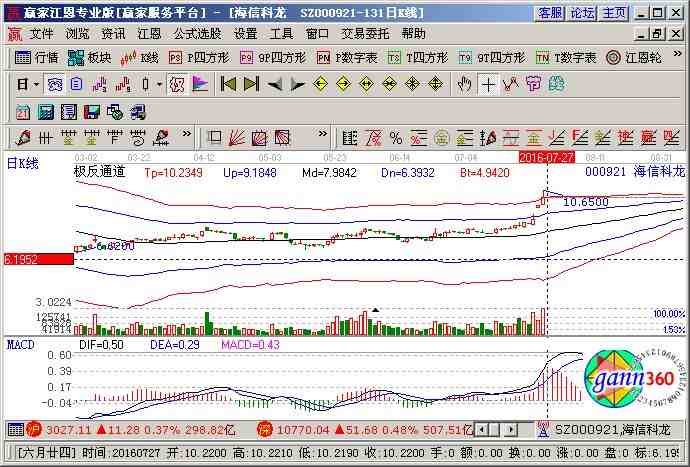Click status bar scrollbar right arrow
The height and width of the screenshot is (467, 690).
(511, 429)
